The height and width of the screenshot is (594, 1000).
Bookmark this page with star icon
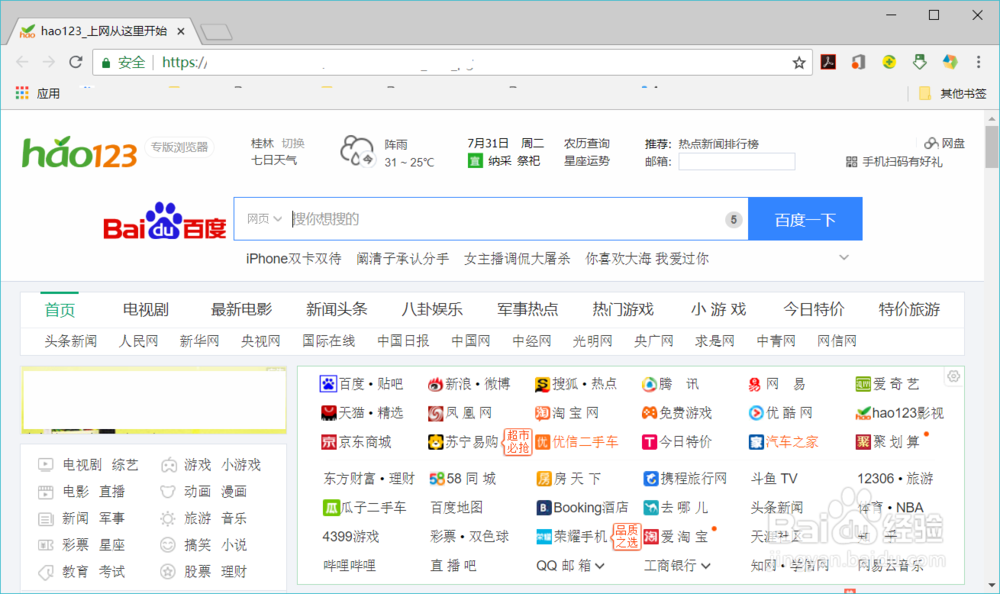point(798,63)
